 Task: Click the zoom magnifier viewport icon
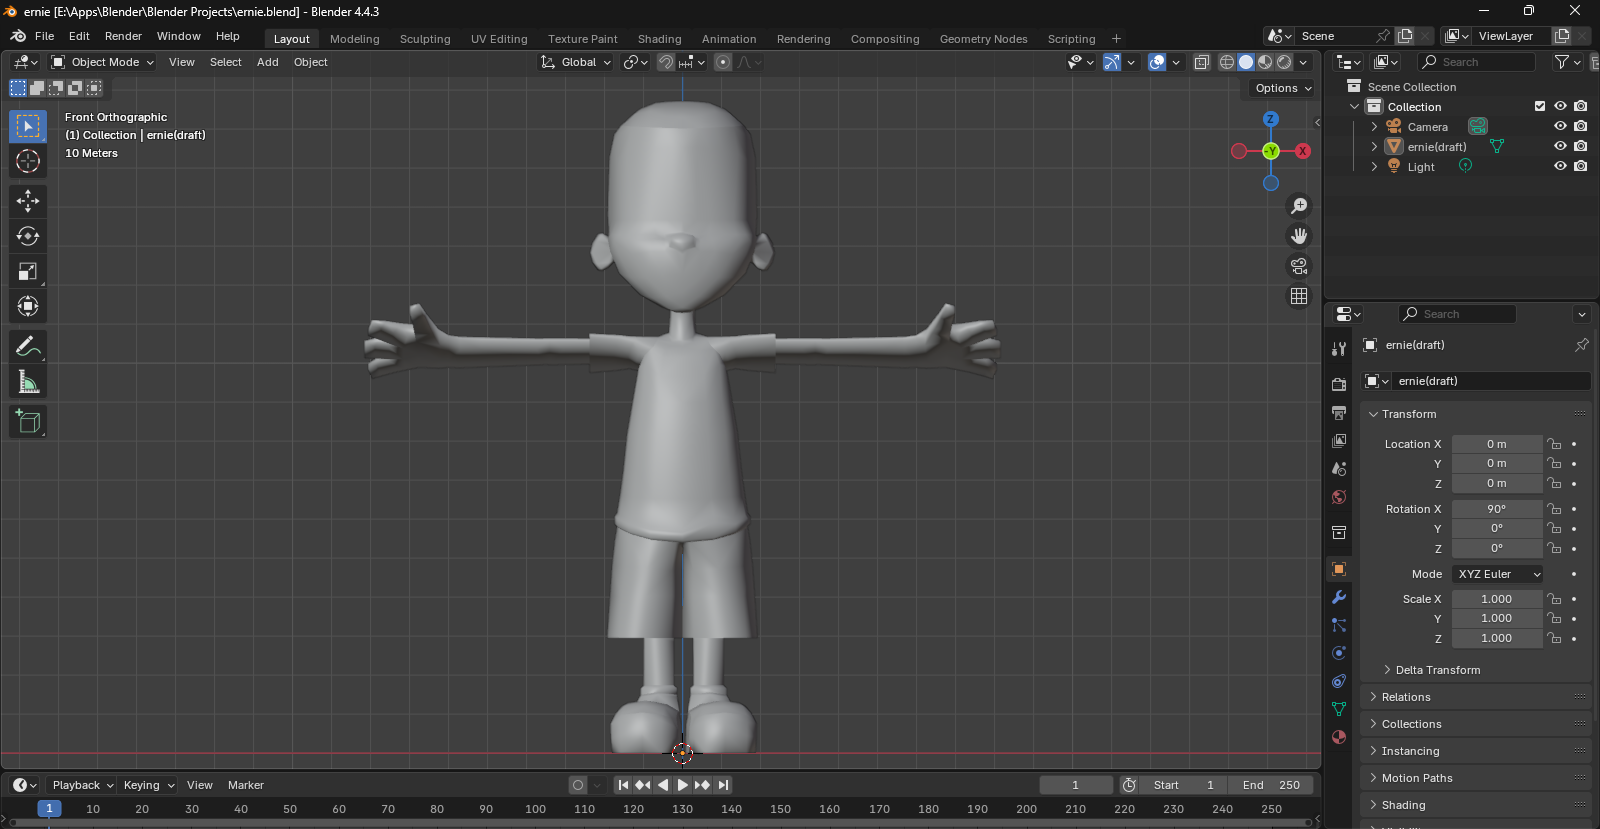[x=1299, y=206]
